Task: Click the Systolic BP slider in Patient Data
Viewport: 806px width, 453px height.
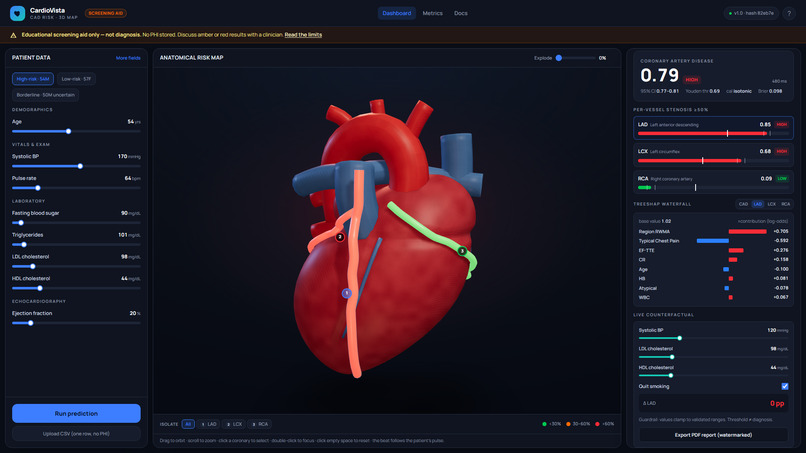Action: [x=76, y=166]
